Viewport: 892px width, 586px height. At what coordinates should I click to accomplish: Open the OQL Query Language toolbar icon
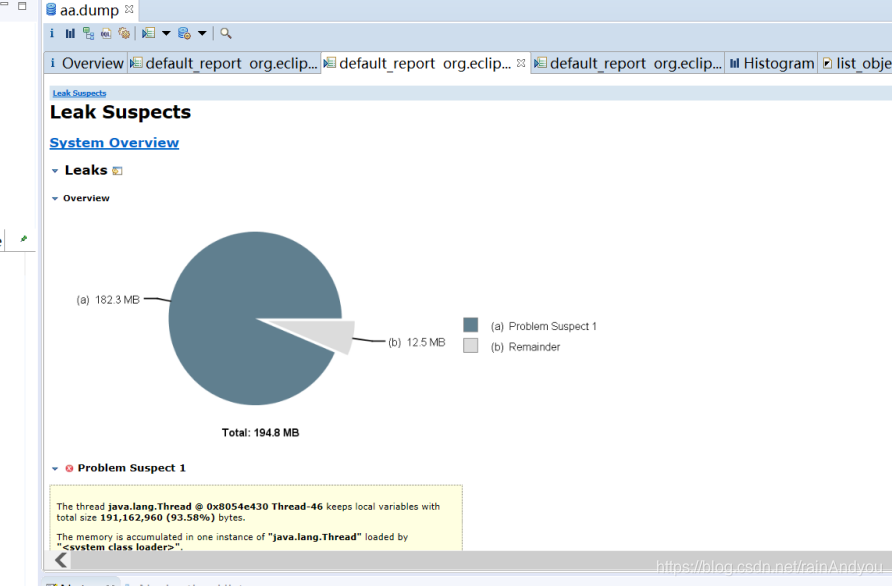click(x=106, y=34)
